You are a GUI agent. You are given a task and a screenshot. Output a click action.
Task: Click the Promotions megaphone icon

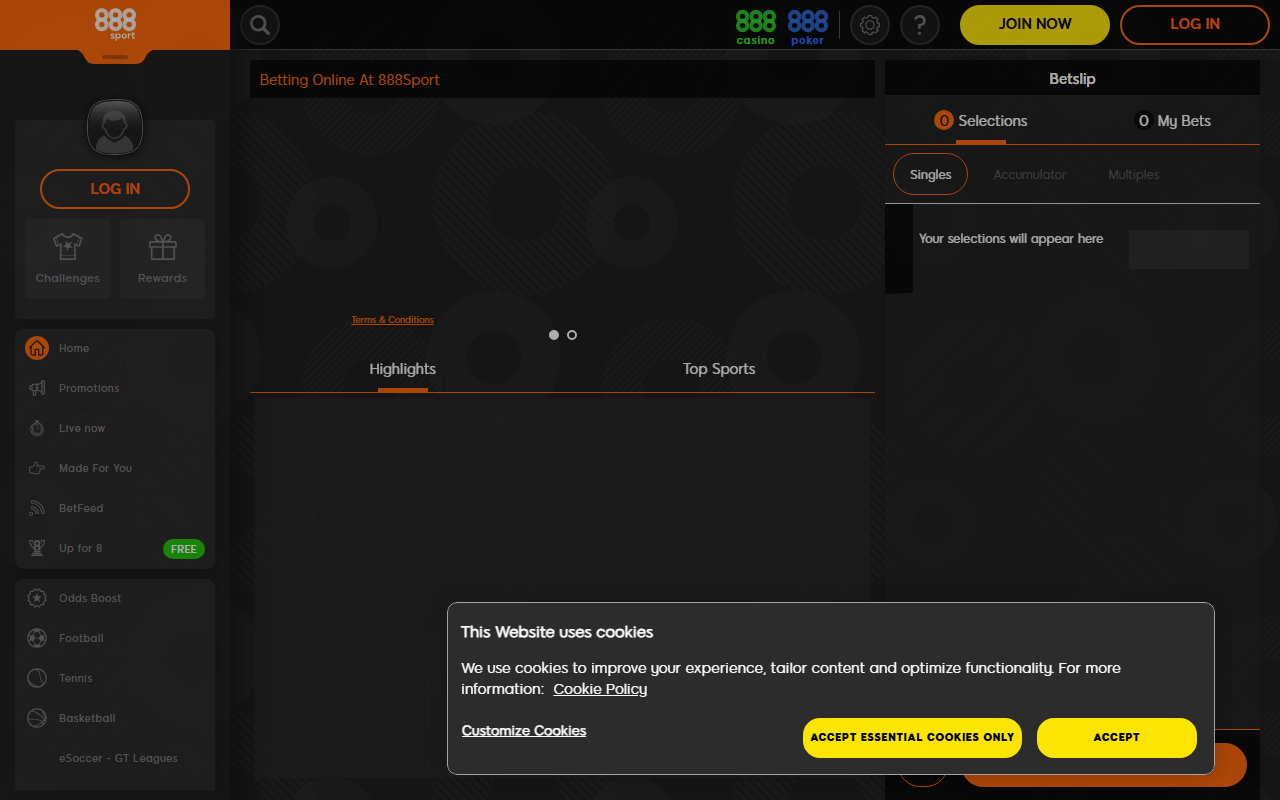(x=37, y=388)
